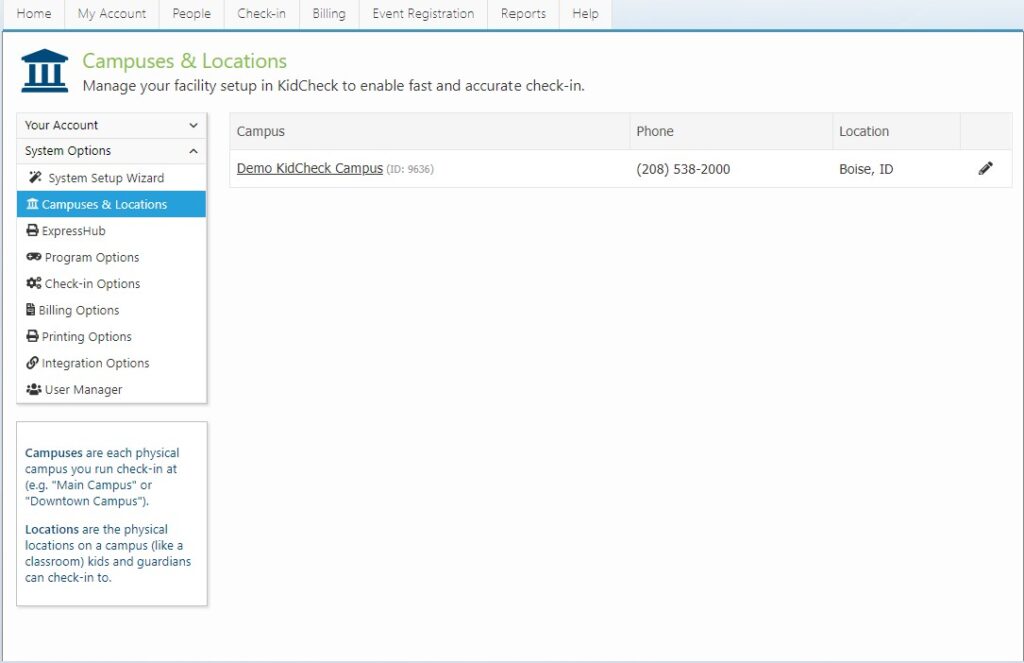The image size is (1024, 663).
Task: Select Campuses & Locations in sidebar
Action: point(112,204)
